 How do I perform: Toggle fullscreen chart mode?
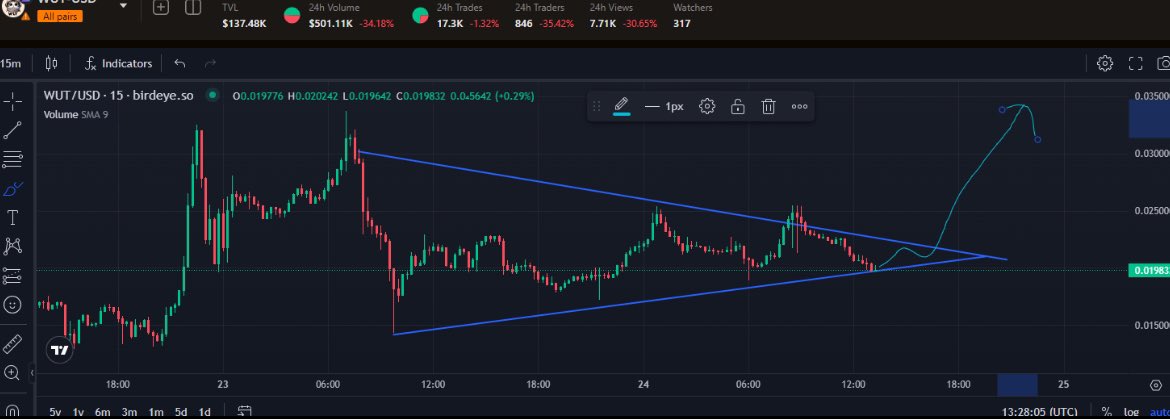point(1136,63)
